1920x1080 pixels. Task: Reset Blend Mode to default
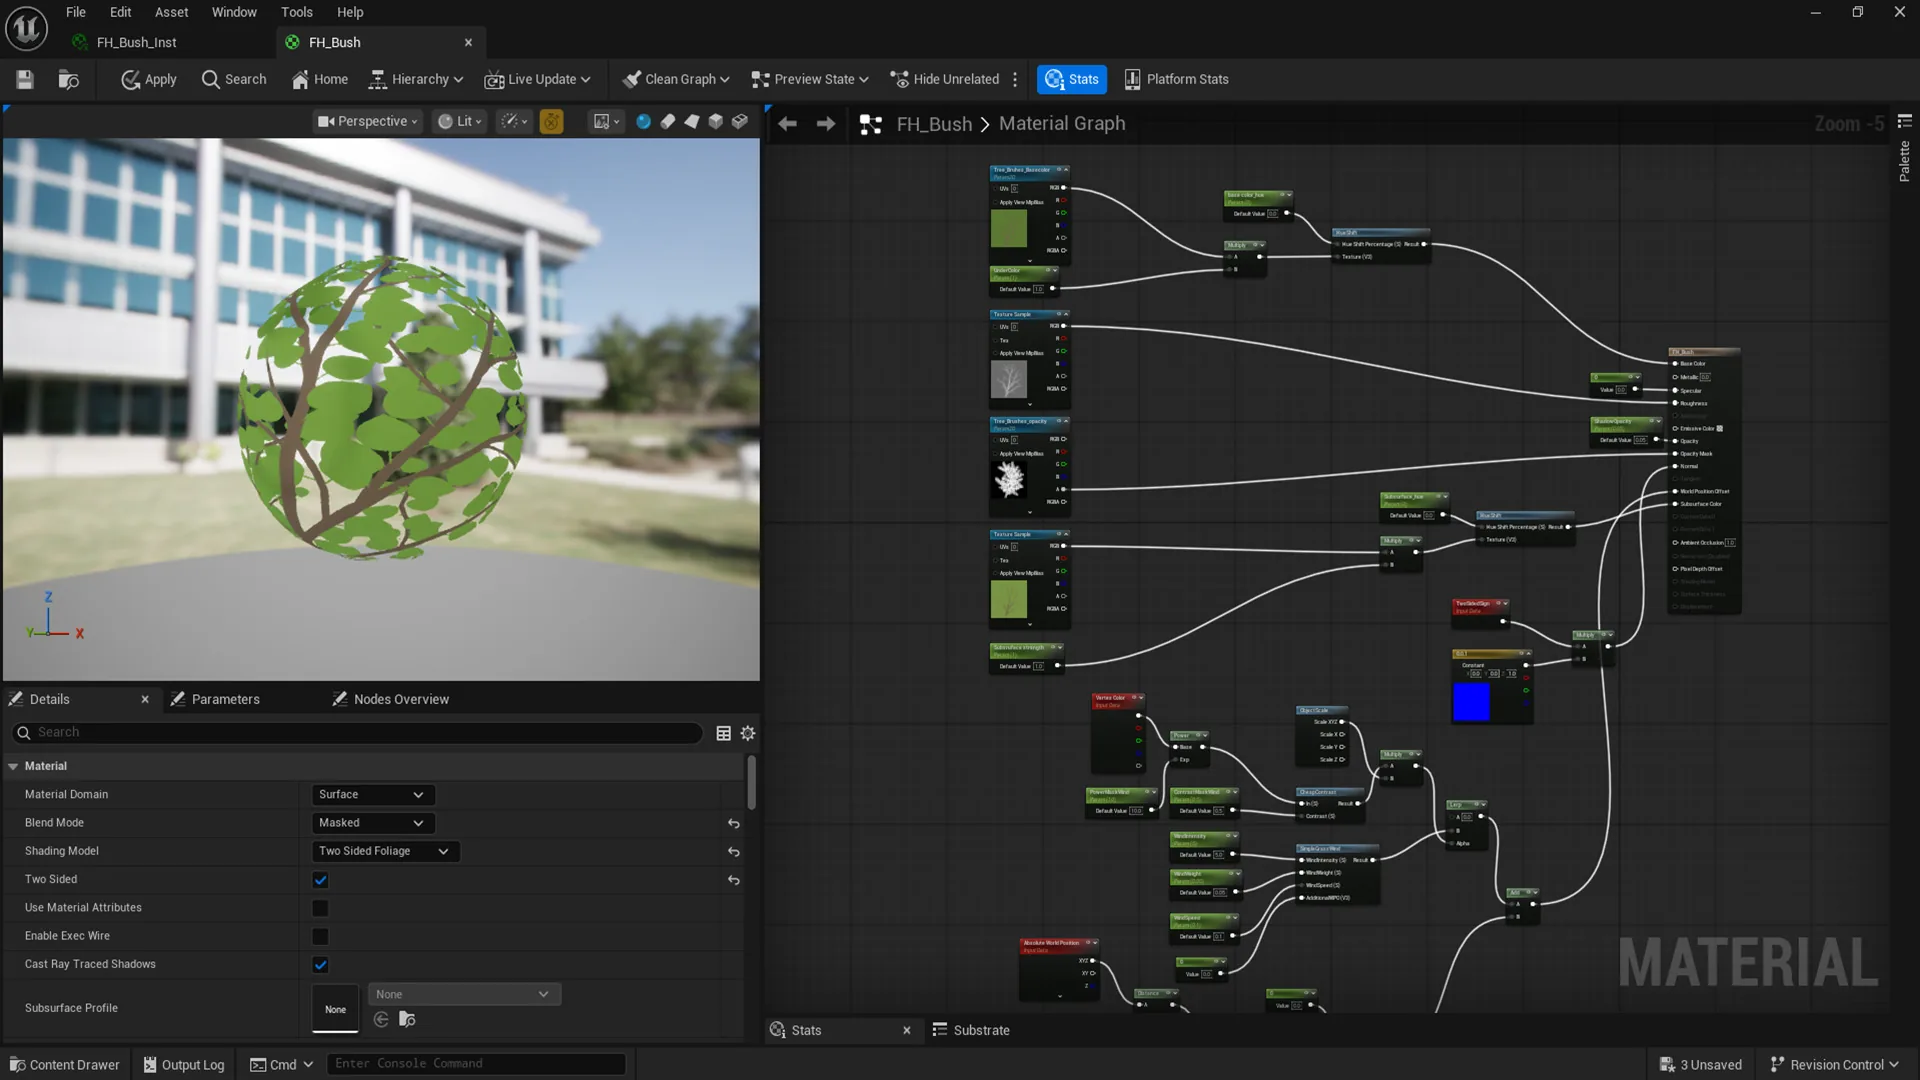(733, 823)
